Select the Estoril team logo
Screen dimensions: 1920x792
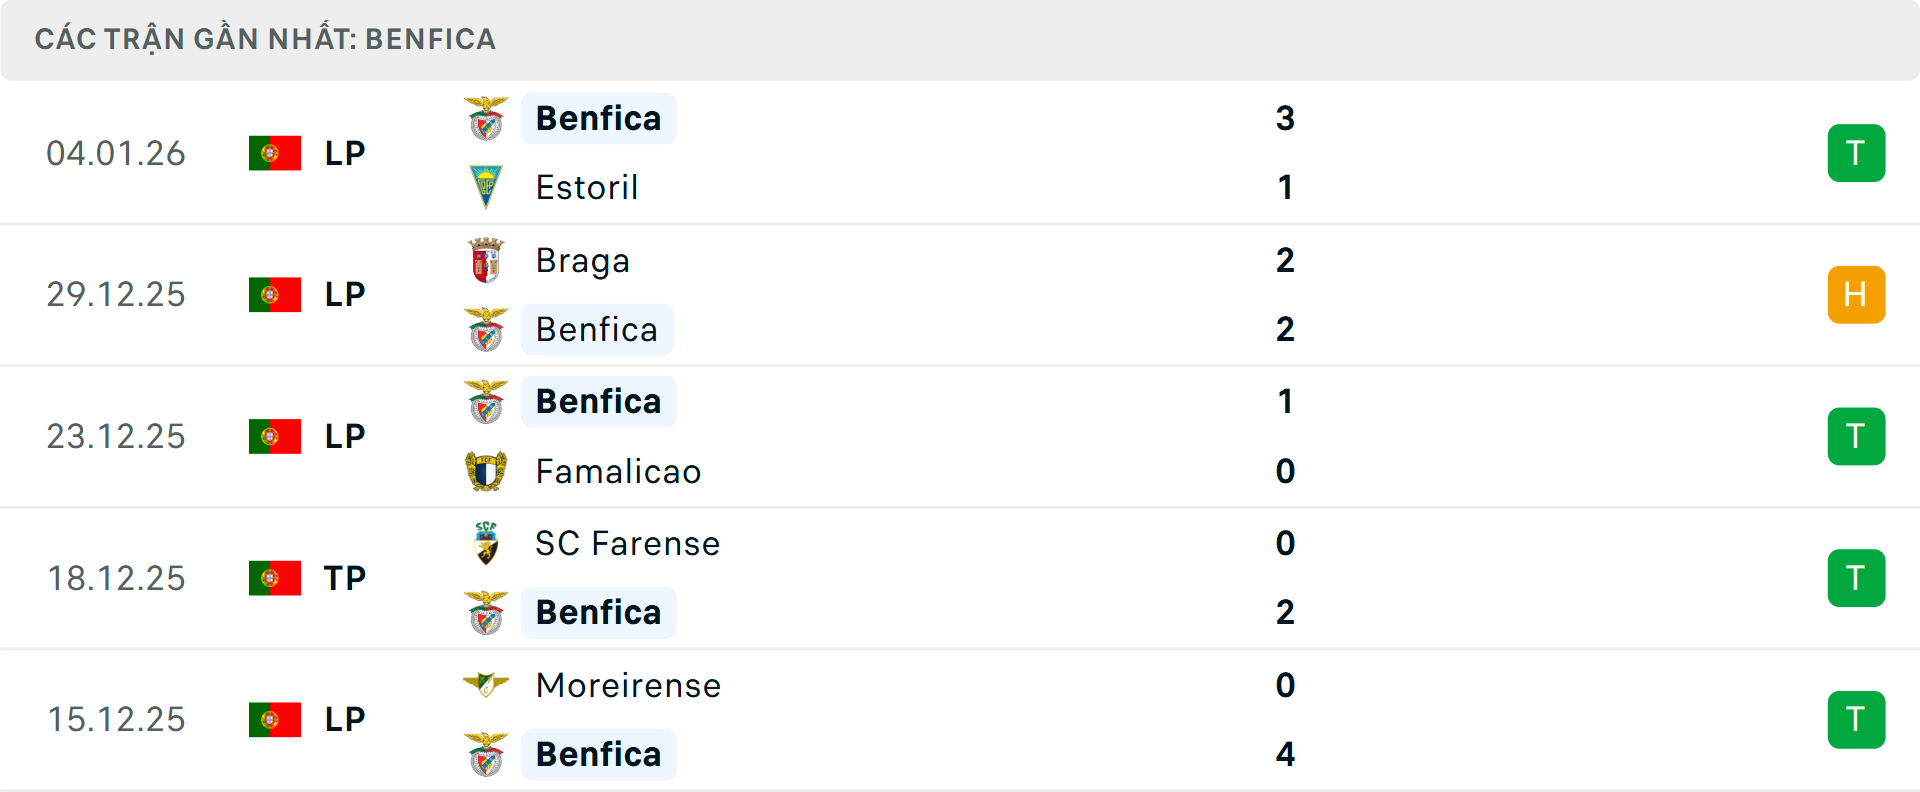pos(486,186)
